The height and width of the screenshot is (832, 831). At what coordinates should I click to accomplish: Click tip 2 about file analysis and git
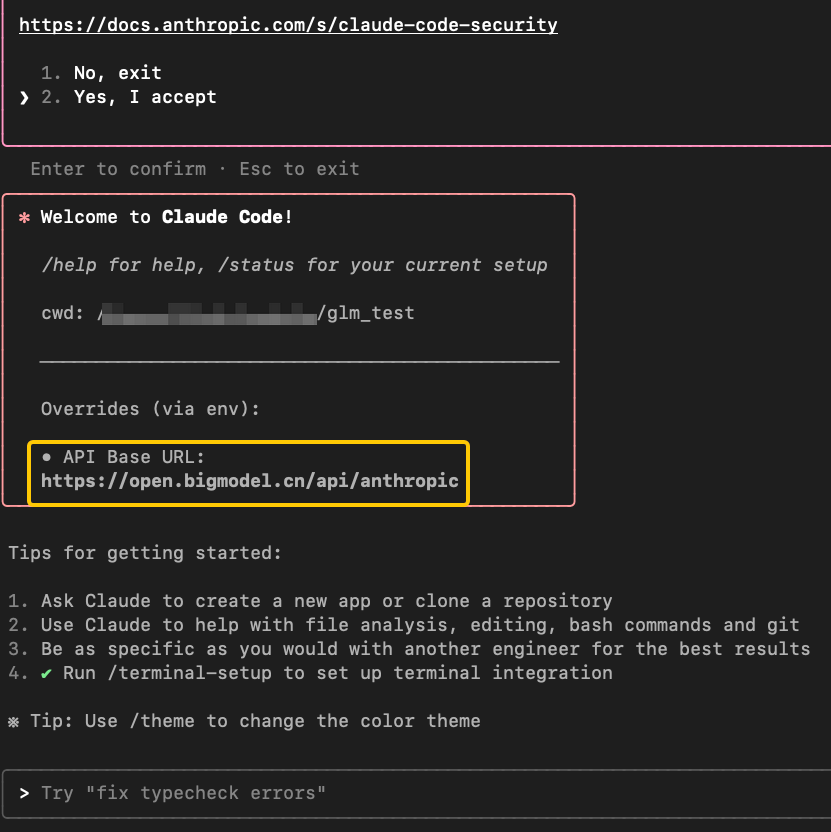404,625
